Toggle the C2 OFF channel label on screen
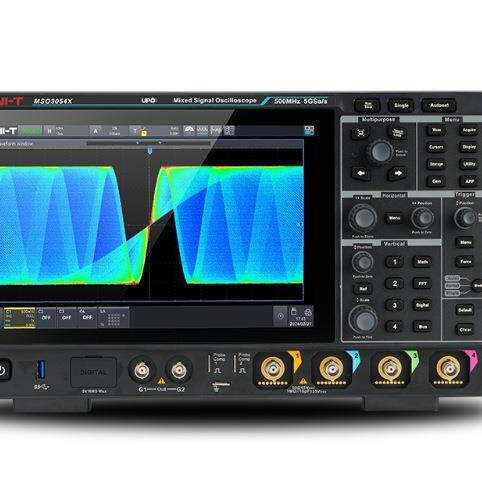 click(46, 317)
